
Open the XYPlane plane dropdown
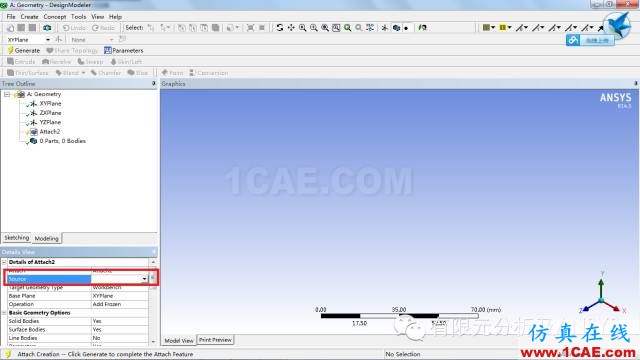tap(48, 40)
